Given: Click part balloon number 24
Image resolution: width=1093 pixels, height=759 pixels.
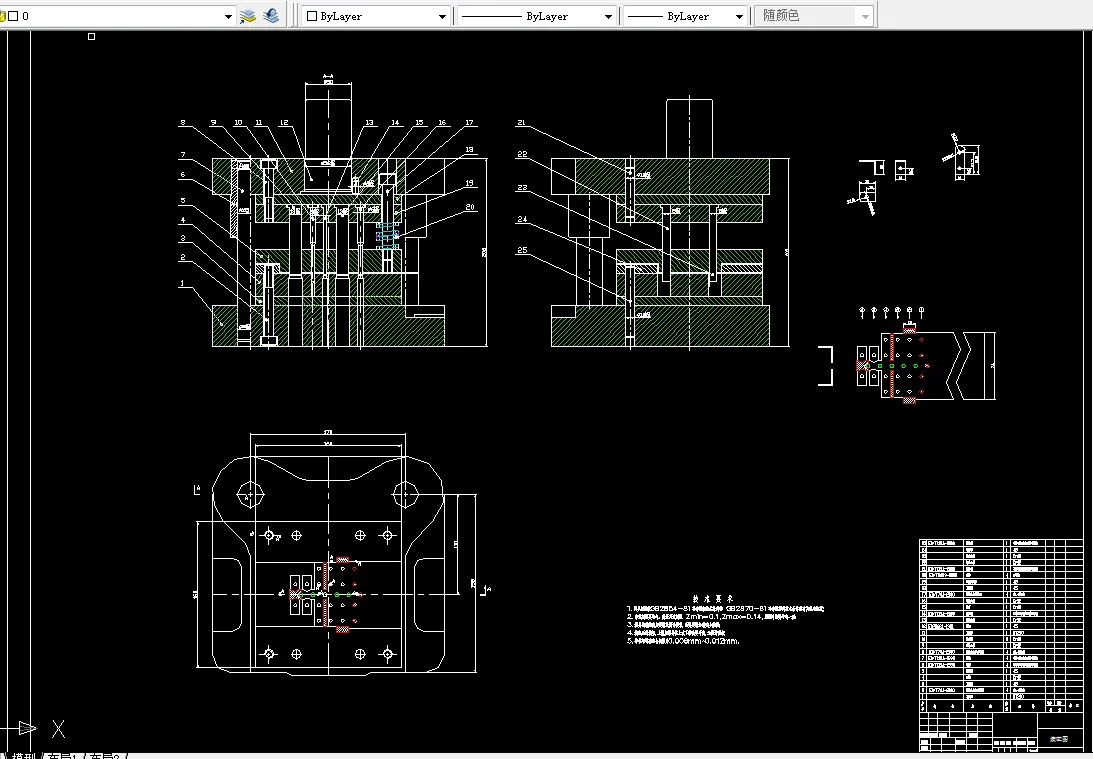Looking at the screenshot, I should (522, 219).
